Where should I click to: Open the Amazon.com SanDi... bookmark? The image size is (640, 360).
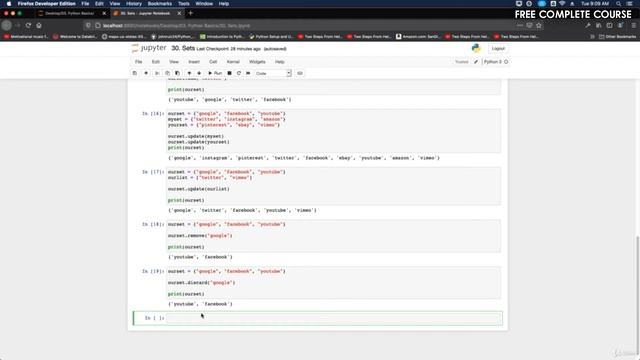(x=418, y=36)
